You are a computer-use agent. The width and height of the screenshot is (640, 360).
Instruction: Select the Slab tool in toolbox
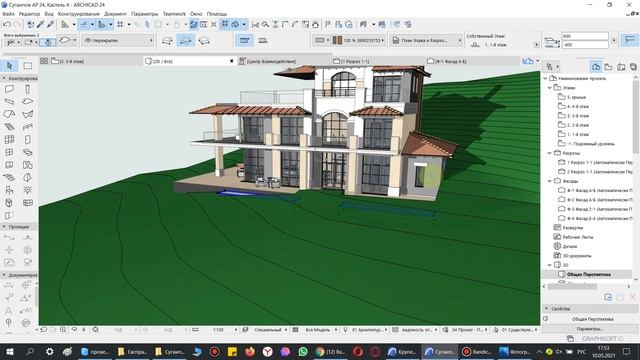pos(27,102)
